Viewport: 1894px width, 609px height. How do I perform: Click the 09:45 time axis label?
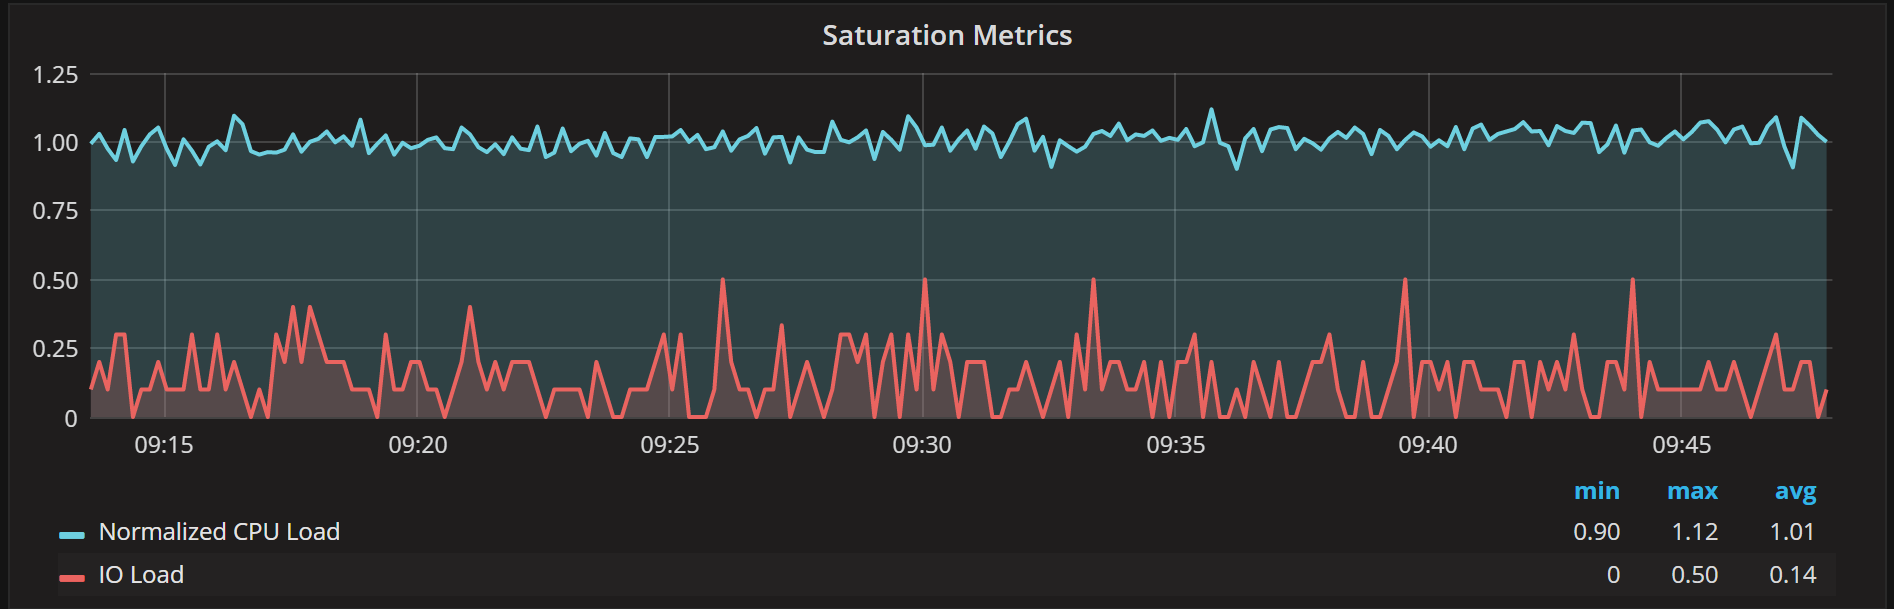[x=1681, y=445]
